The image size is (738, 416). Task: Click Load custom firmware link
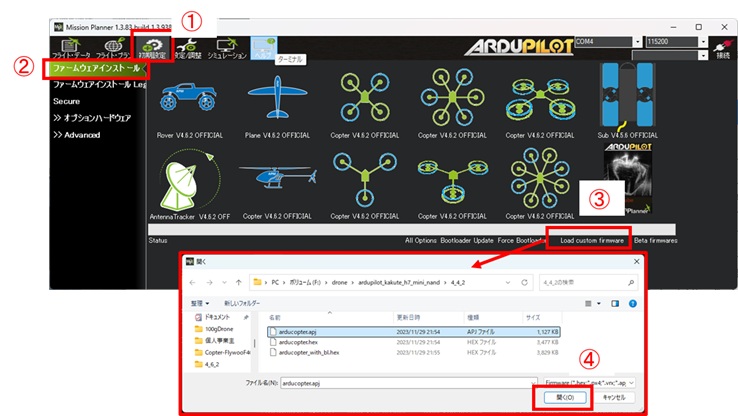(x=592, y=240)
